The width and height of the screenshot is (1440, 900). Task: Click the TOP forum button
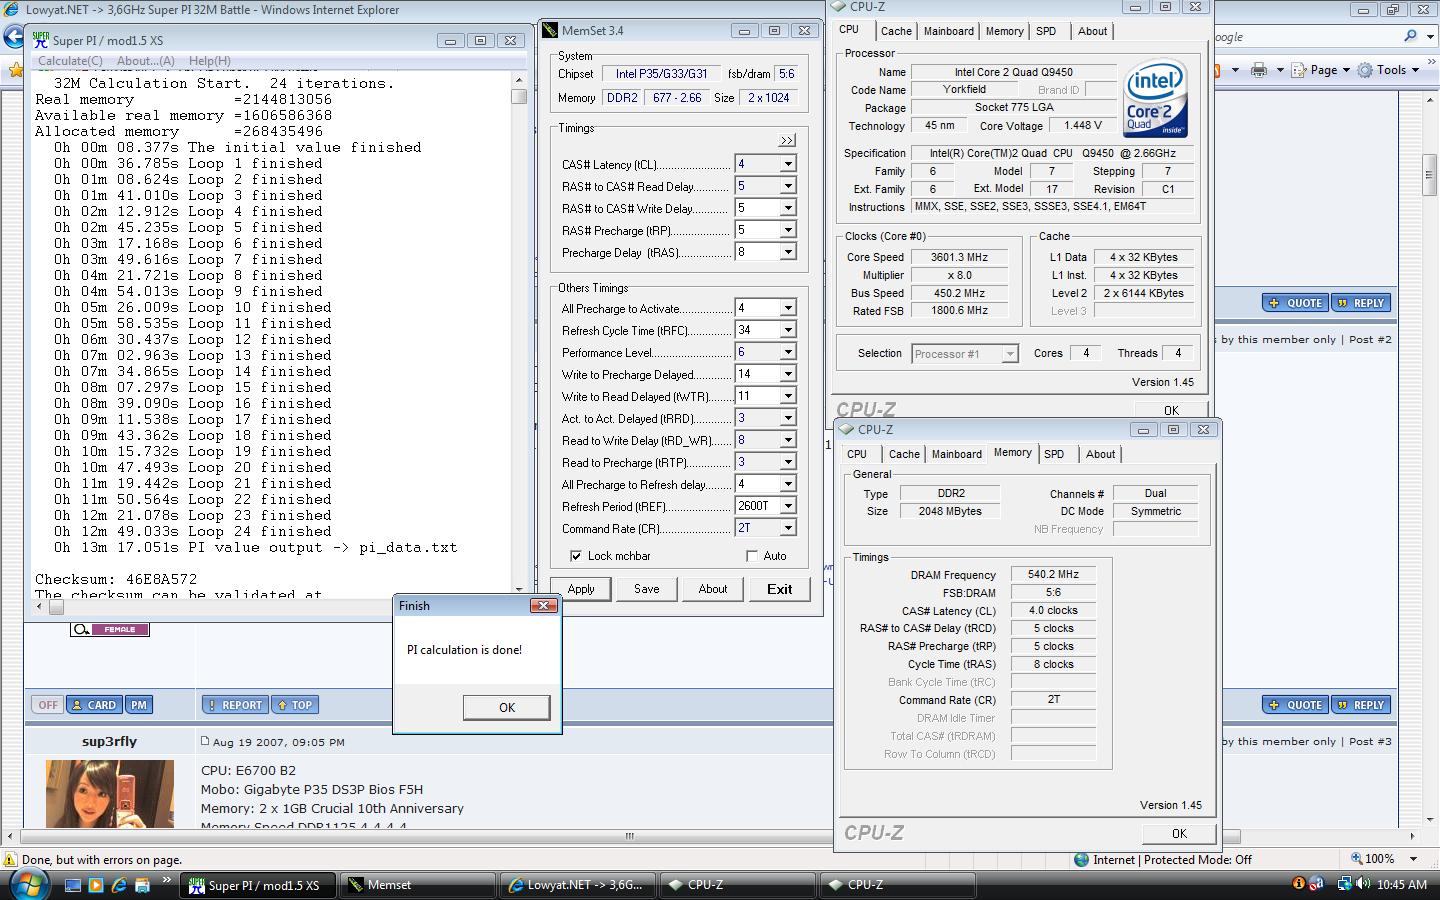click(x=294, y=705)
